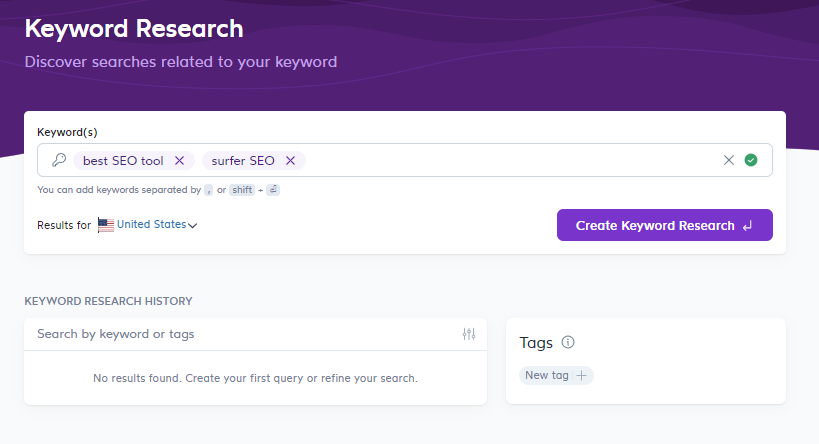Click the comma key hint badge
819x444 pixels.
[208, 190]
